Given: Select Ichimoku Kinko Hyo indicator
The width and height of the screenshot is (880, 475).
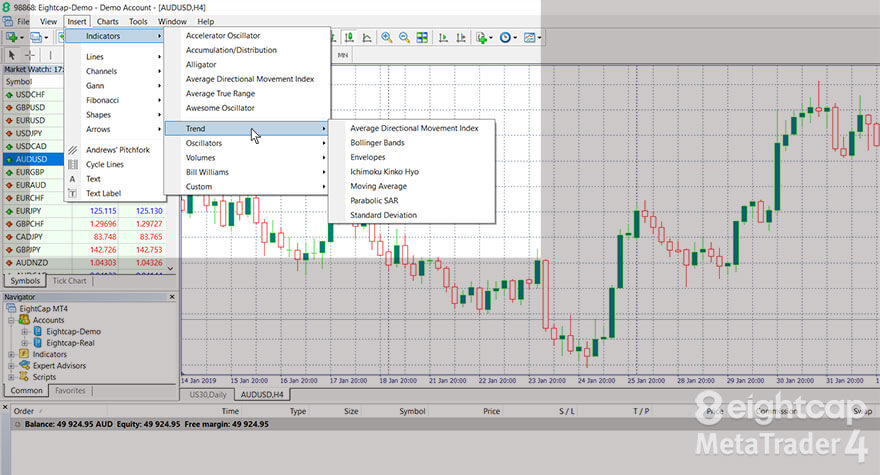Looking at the screenshot, I should coord(412,172).
